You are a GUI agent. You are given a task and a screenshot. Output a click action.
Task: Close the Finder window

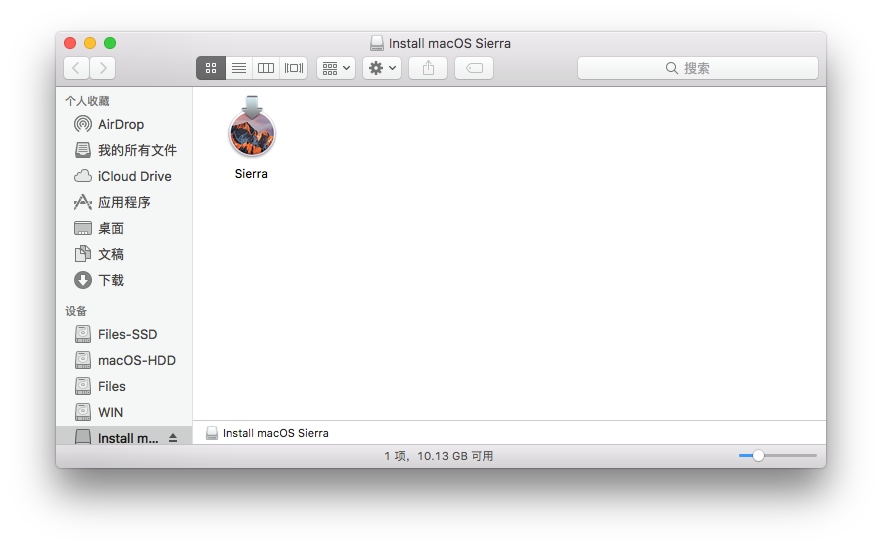point(70,43)
